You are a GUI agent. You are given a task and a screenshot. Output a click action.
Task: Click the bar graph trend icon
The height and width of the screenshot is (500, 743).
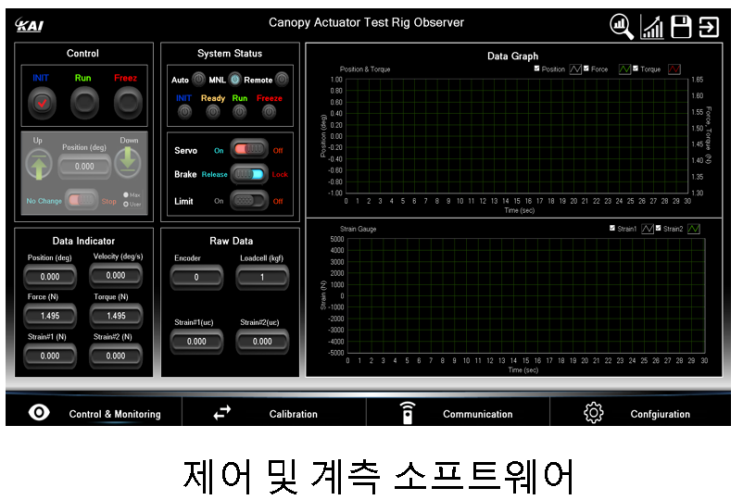coord(652,26)
